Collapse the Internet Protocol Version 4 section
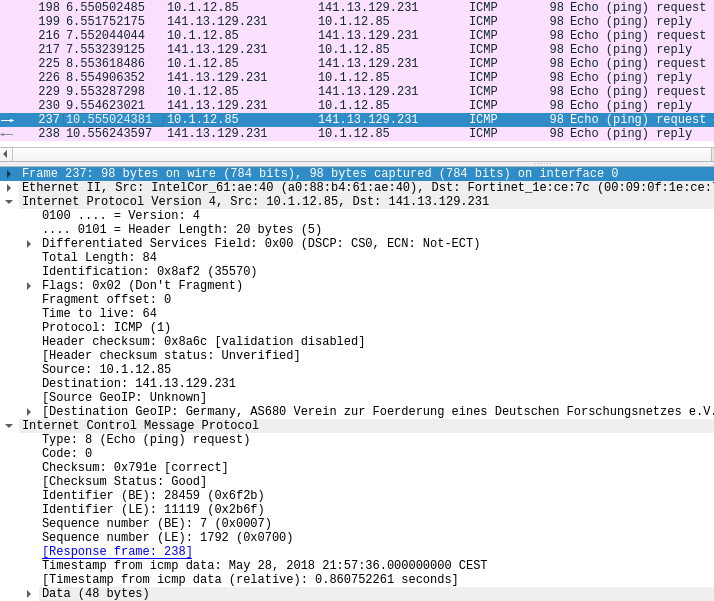The width and height of the screenshot is (714, 601). 9,202
